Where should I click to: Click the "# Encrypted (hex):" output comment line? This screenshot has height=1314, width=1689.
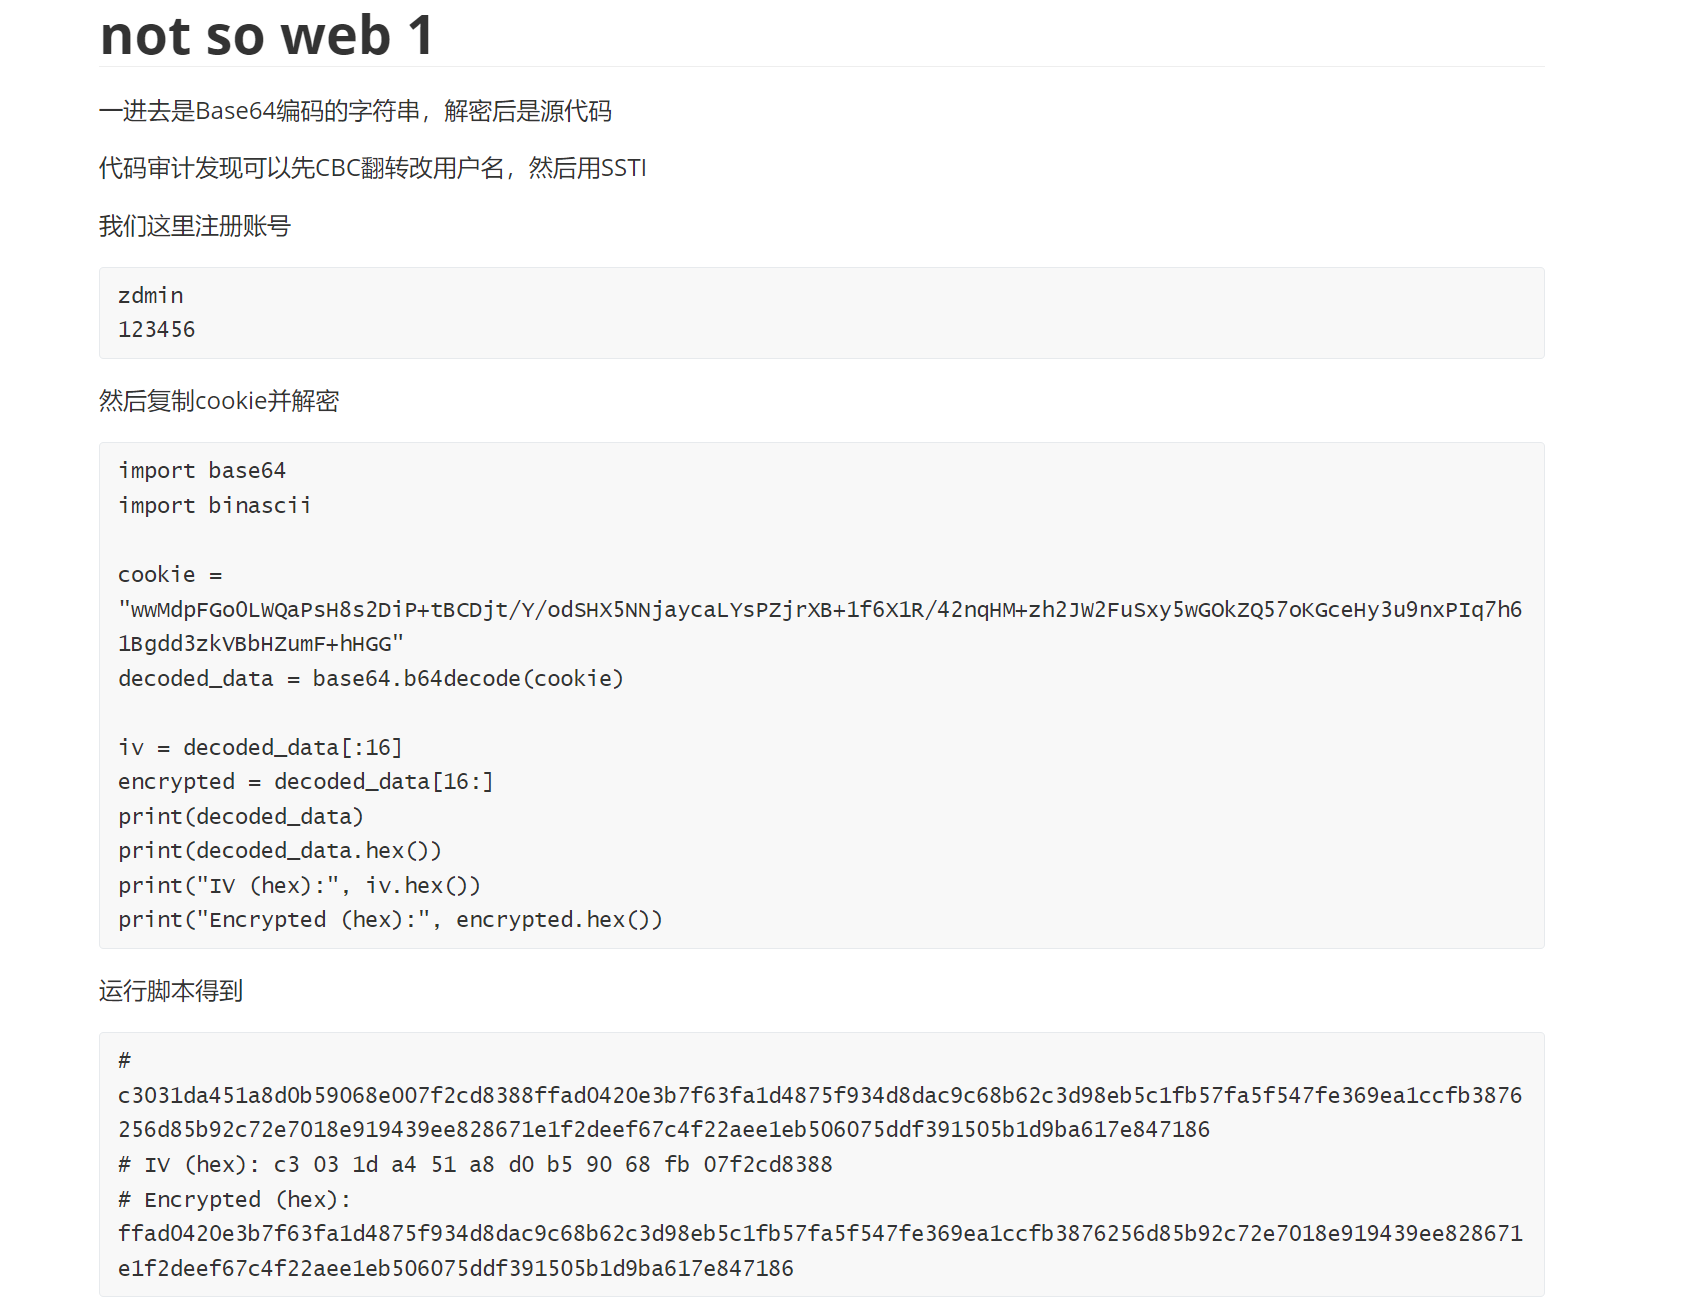235,1200
